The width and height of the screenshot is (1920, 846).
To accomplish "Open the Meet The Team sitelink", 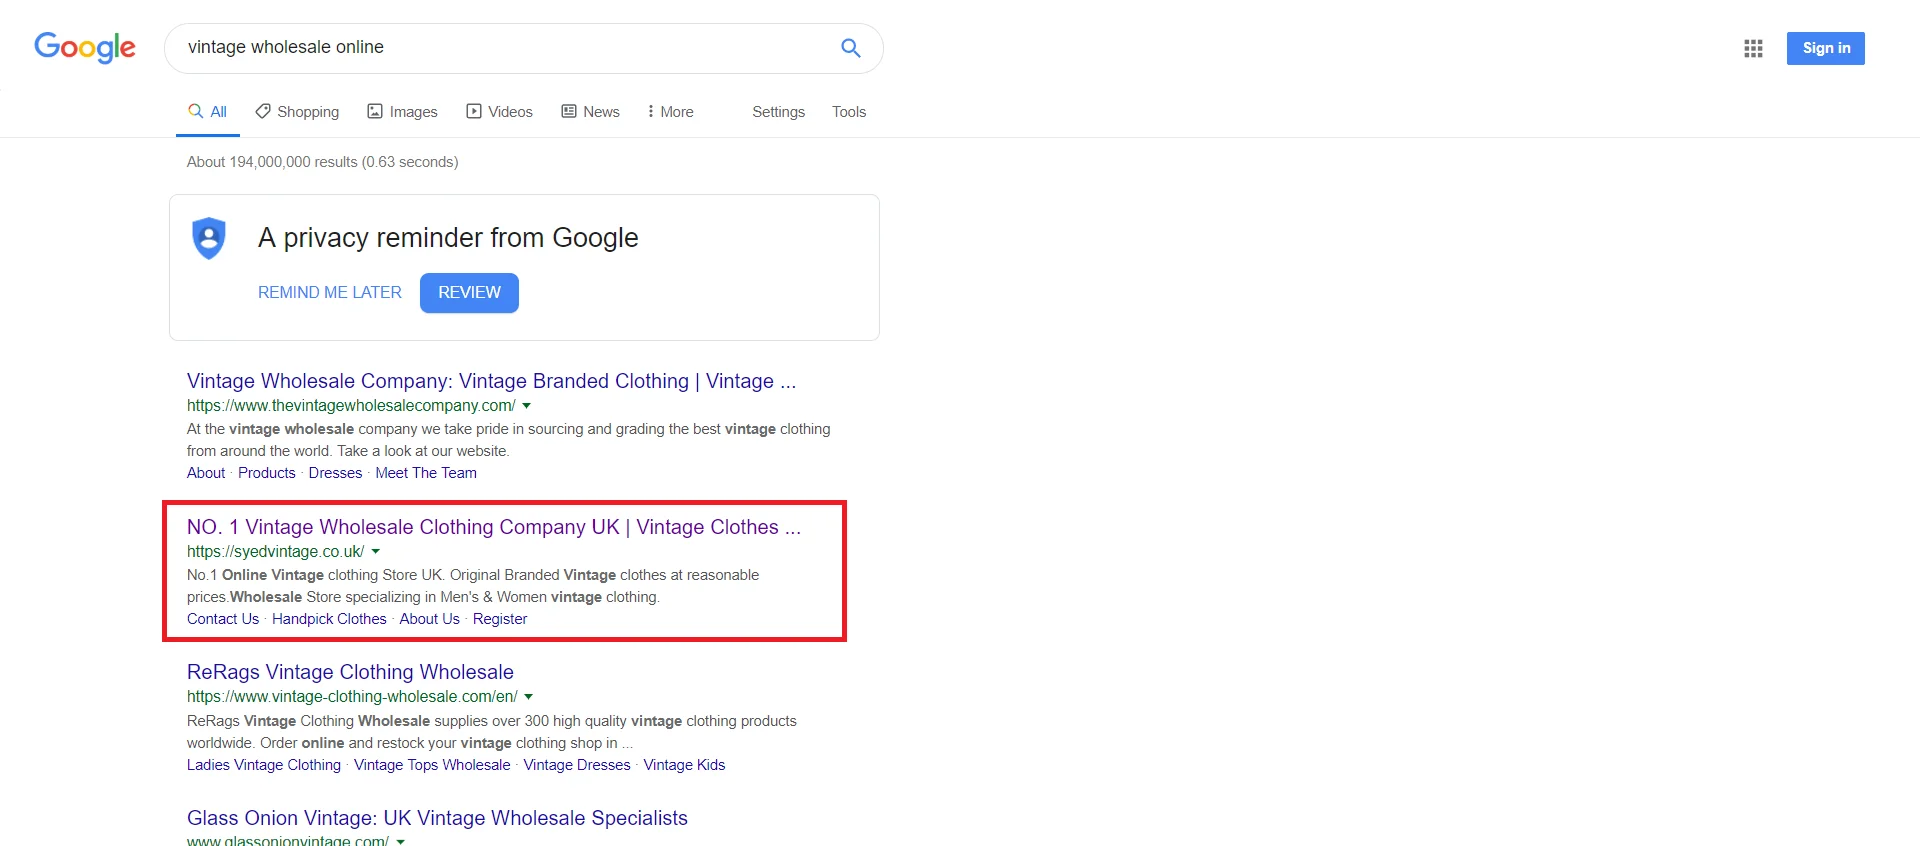I will coord(426,473).
